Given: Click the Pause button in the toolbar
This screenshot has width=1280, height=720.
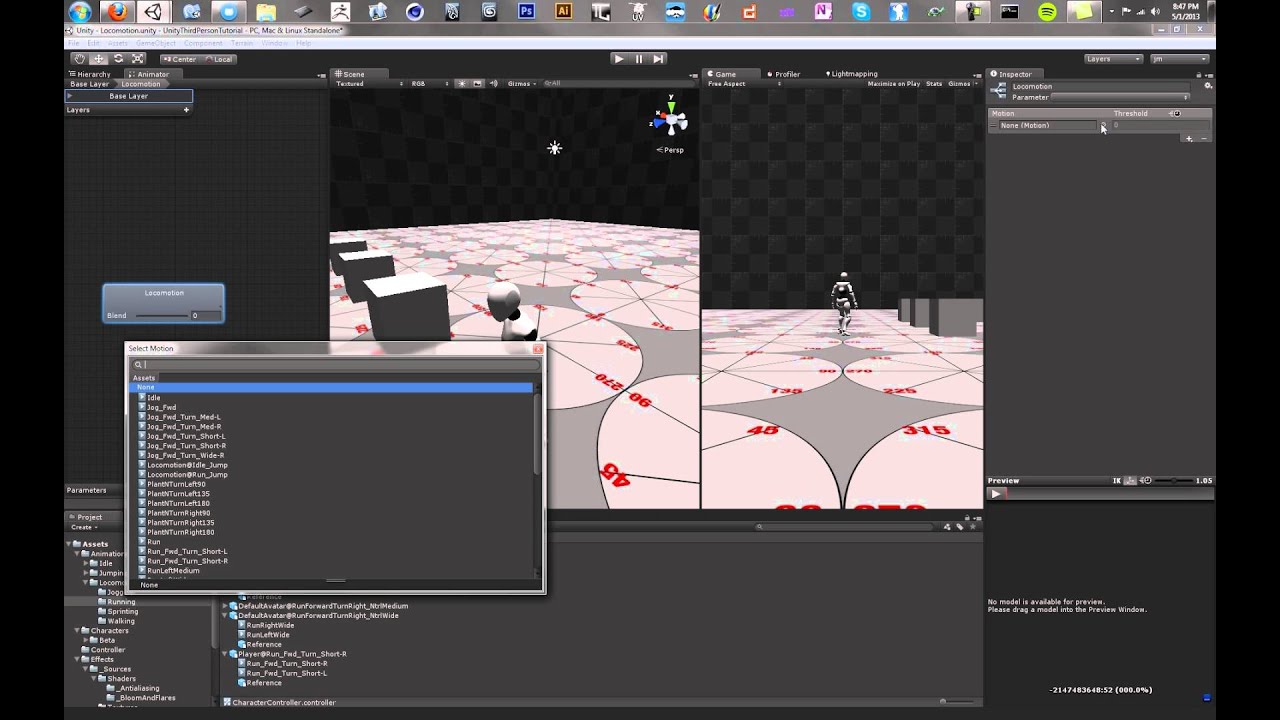Looking at the screenshot, I should click(x=639, y=59).
